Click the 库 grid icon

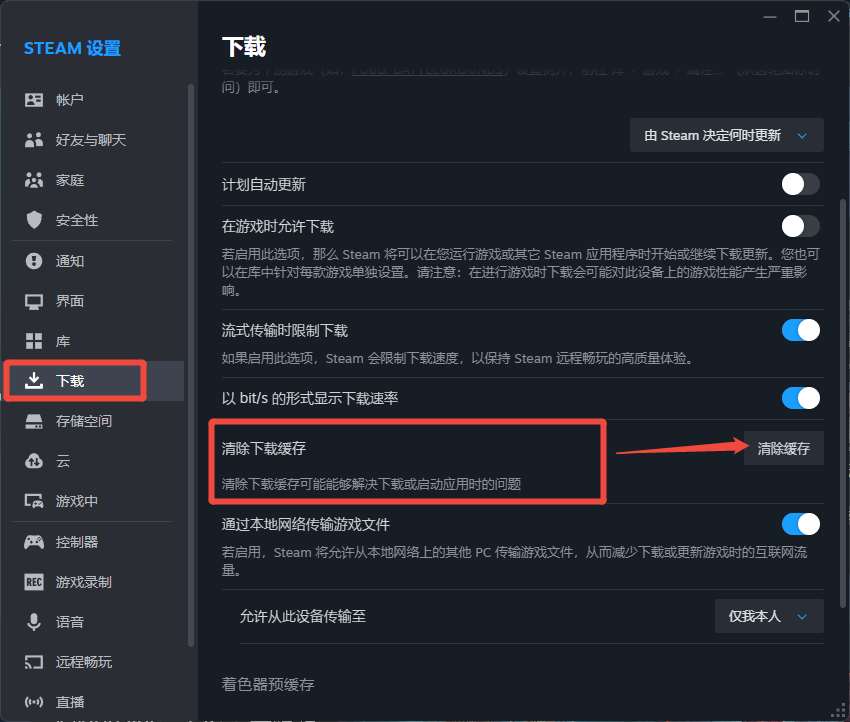click(34, 341)
